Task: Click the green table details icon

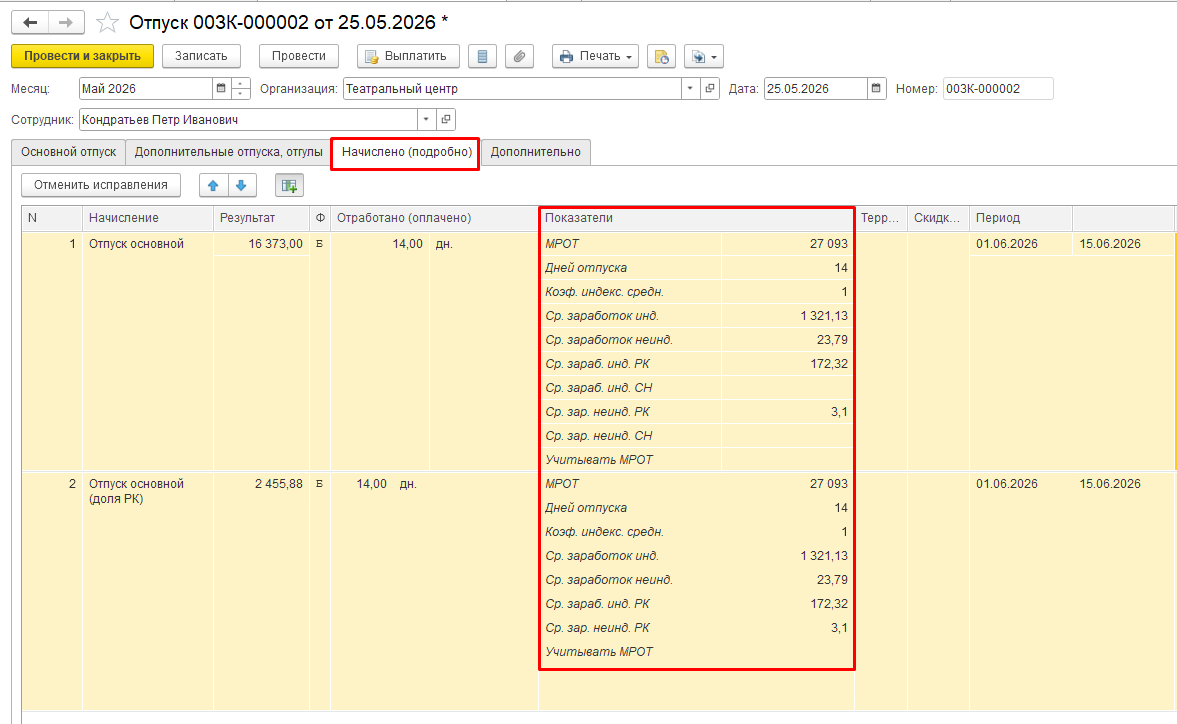Action: (x=289, y=185)
